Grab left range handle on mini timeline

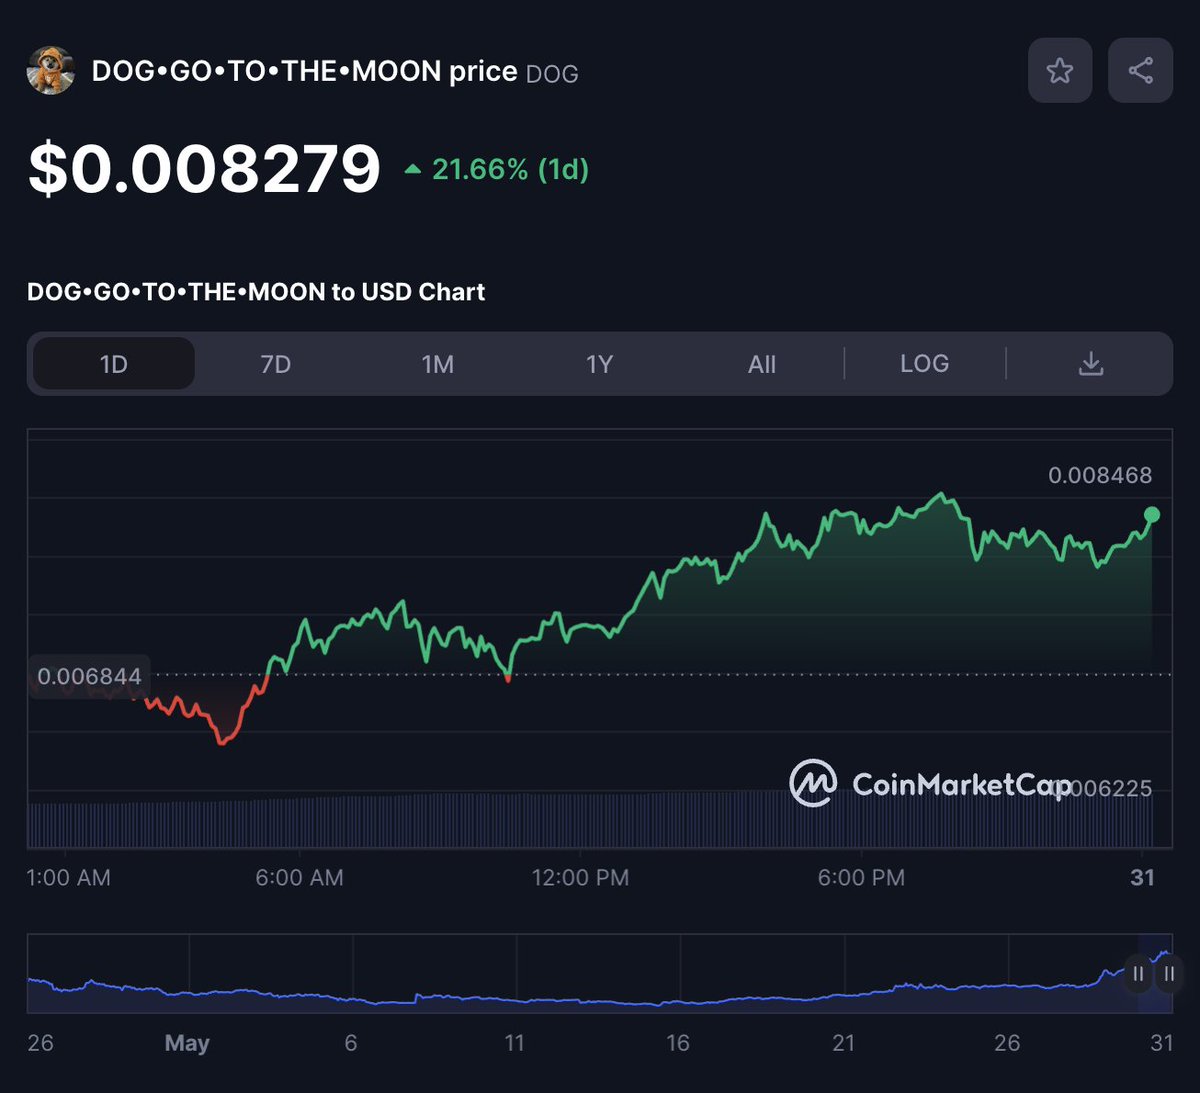pos(1138,973)
